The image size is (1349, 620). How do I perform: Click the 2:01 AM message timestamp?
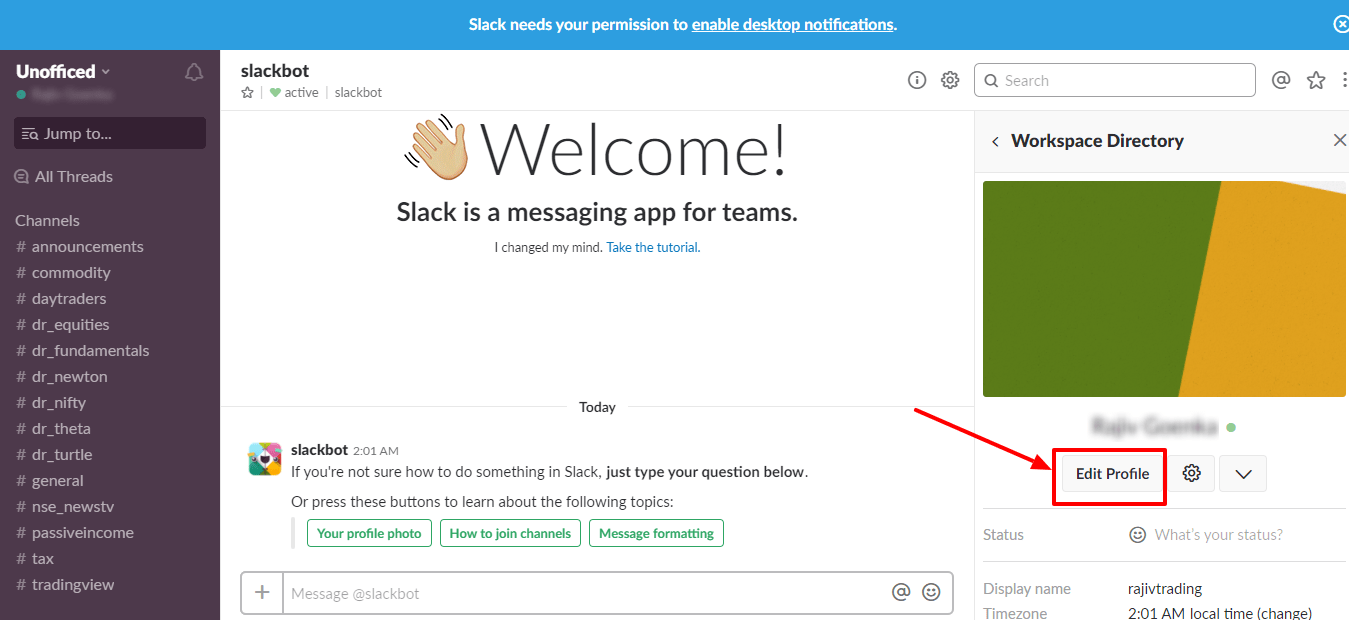coord(376,451)
